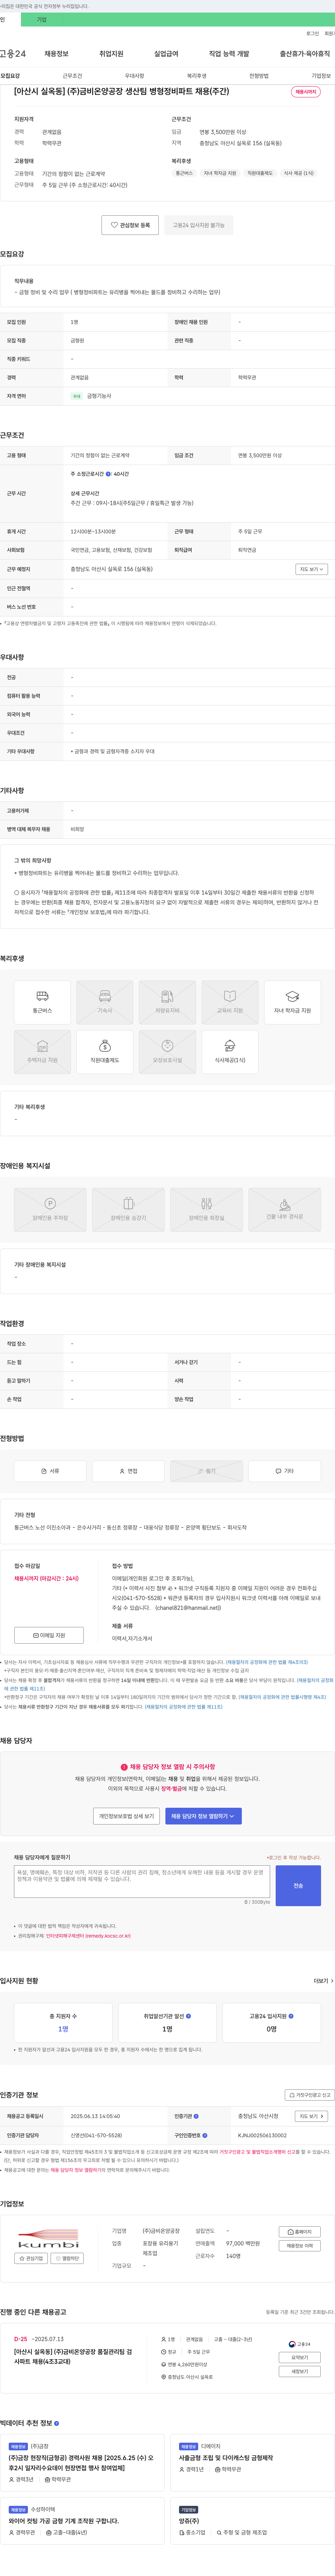
Task: Click info icon beside 구인인증번호
Action: coord(205,2135)
